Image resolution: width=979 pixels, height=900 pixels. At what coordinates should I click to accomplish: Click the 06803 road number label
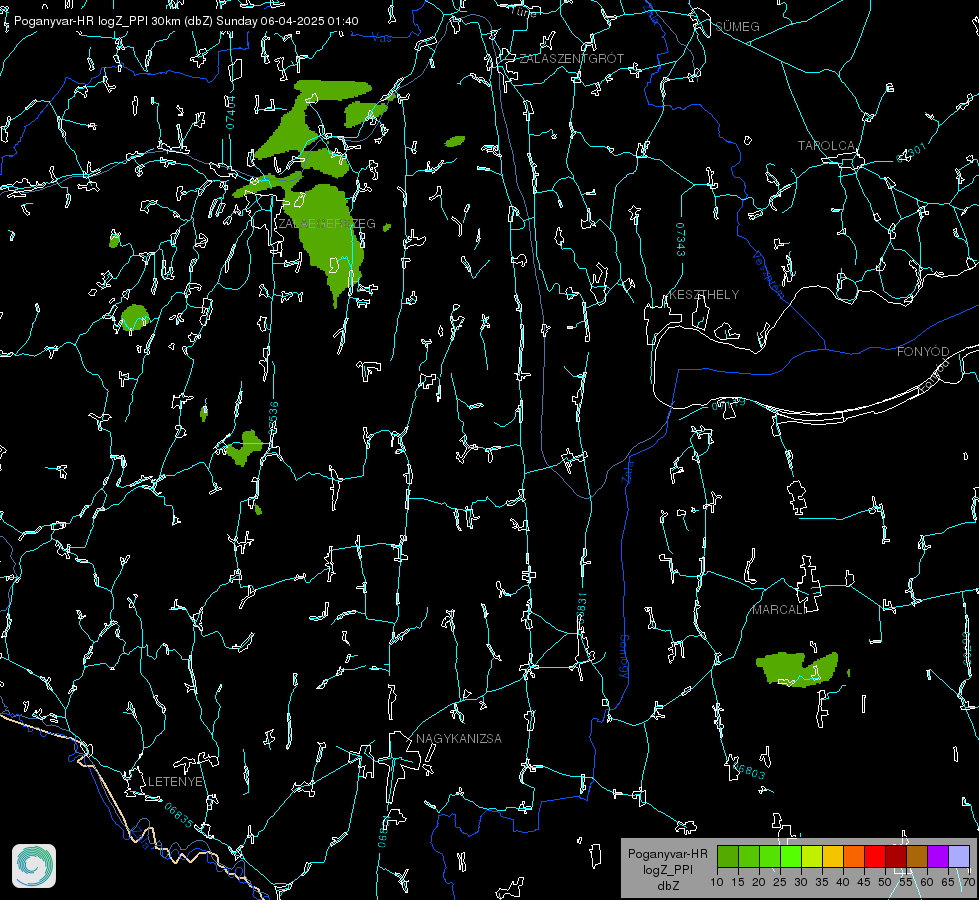point(748,770)
